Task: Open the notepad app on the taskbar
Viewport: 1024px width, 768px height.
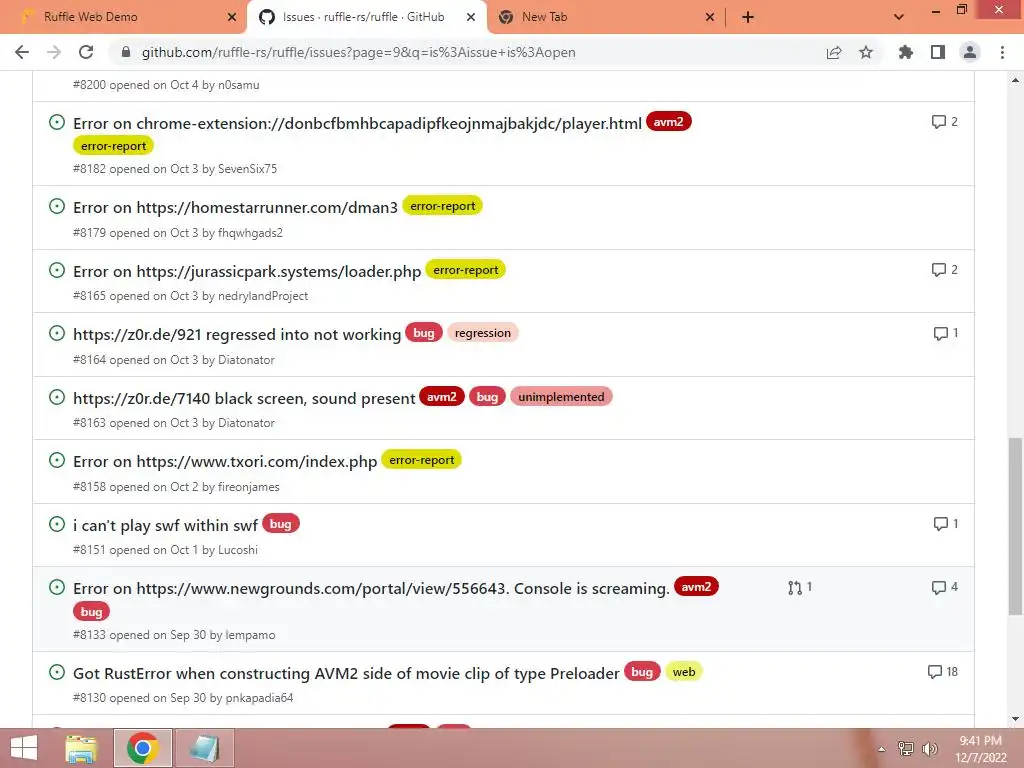Action: pyautogui.click(x=204, y=748)
